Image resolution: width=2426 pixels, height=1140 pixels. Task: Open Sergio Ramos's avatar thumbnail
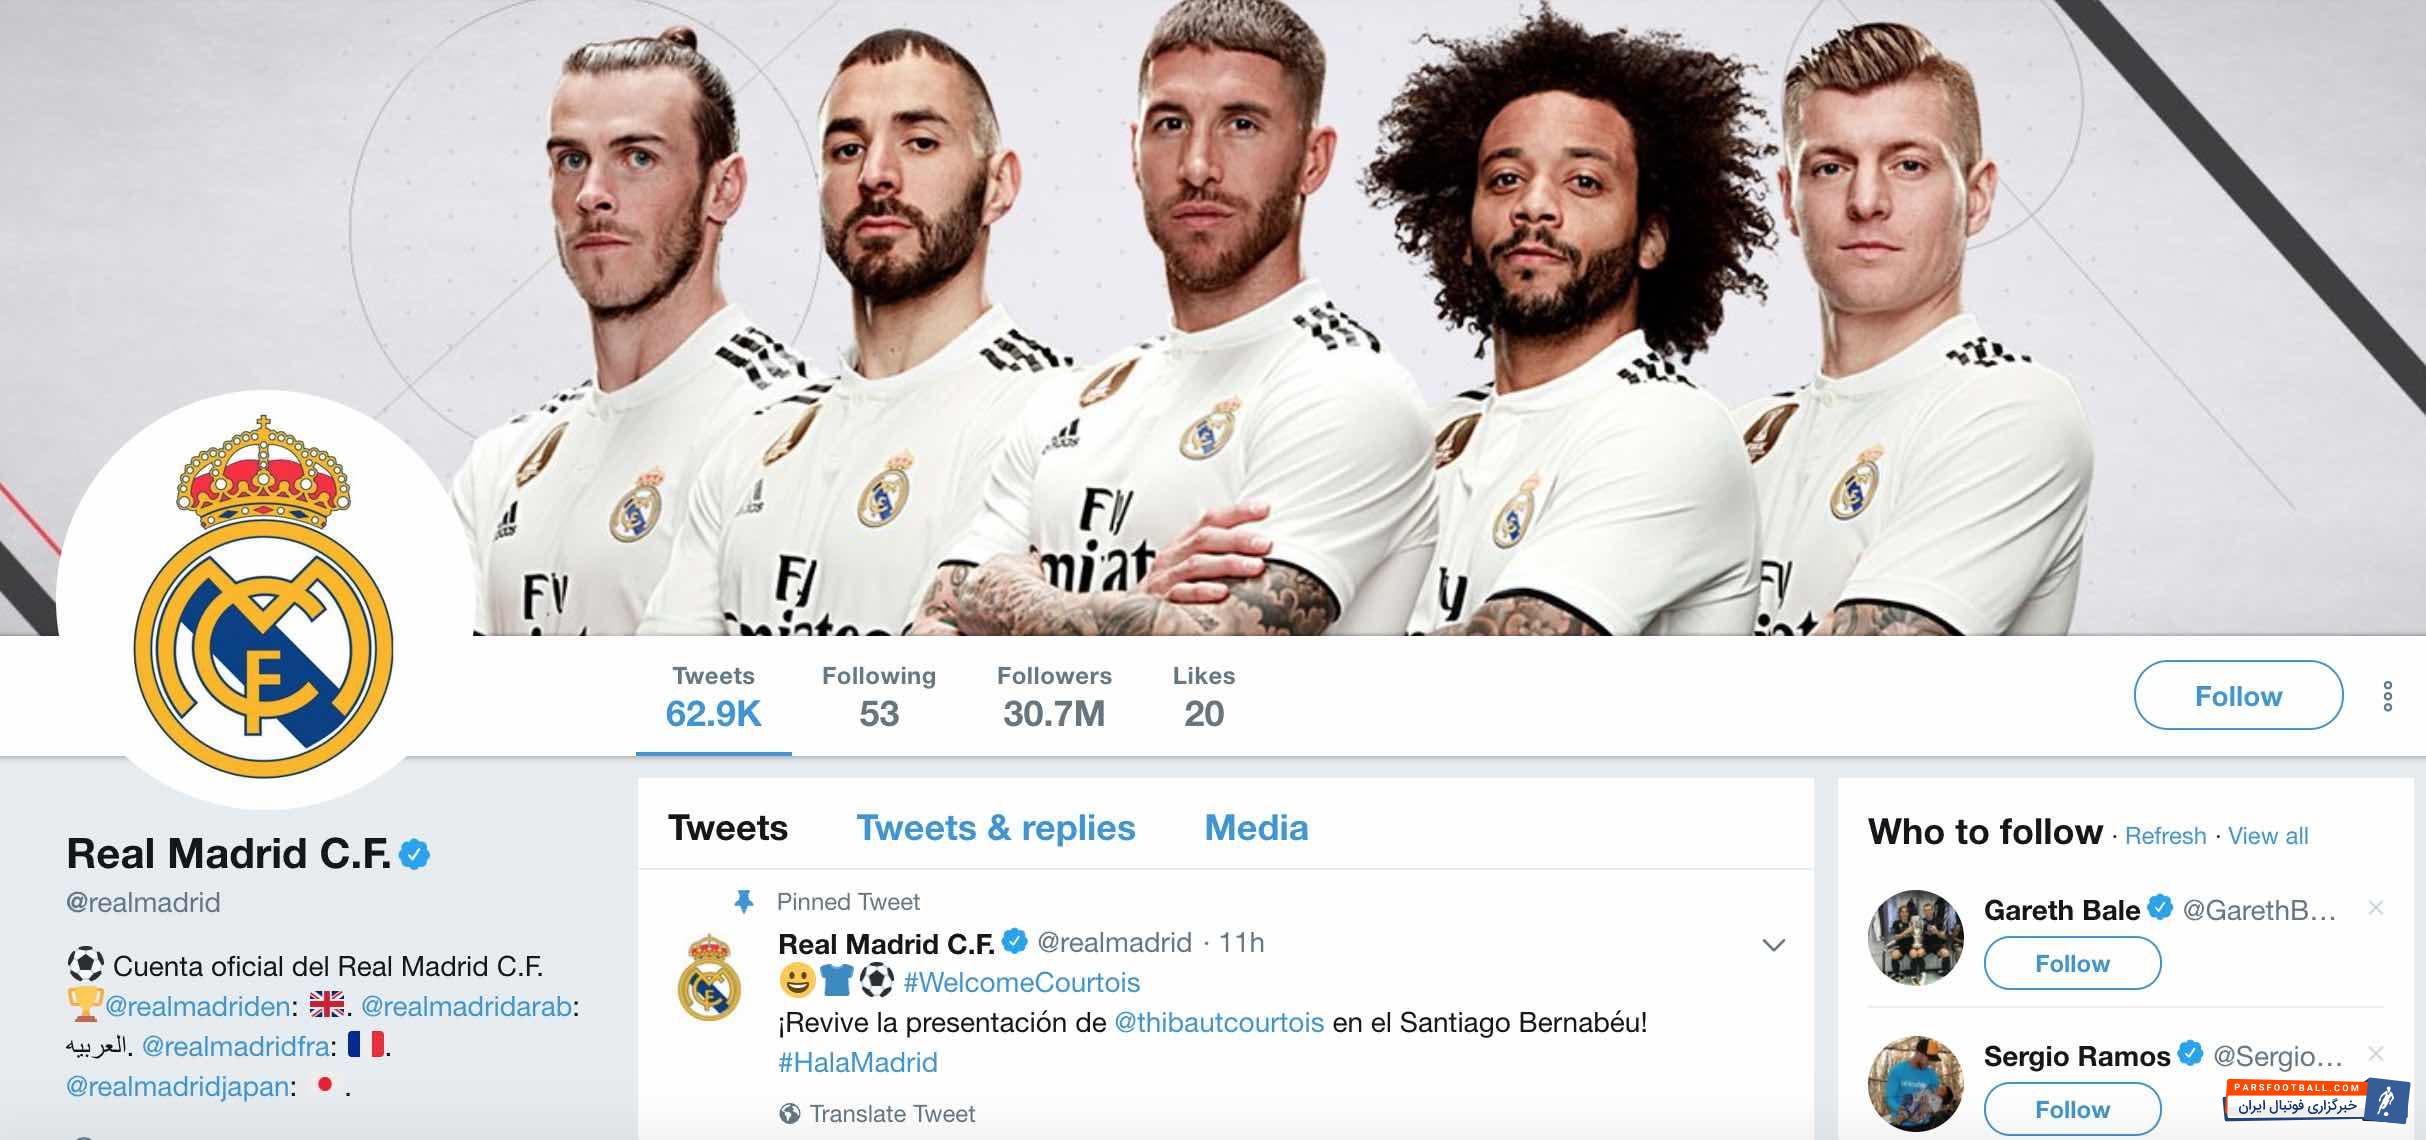[1915, 1084]
